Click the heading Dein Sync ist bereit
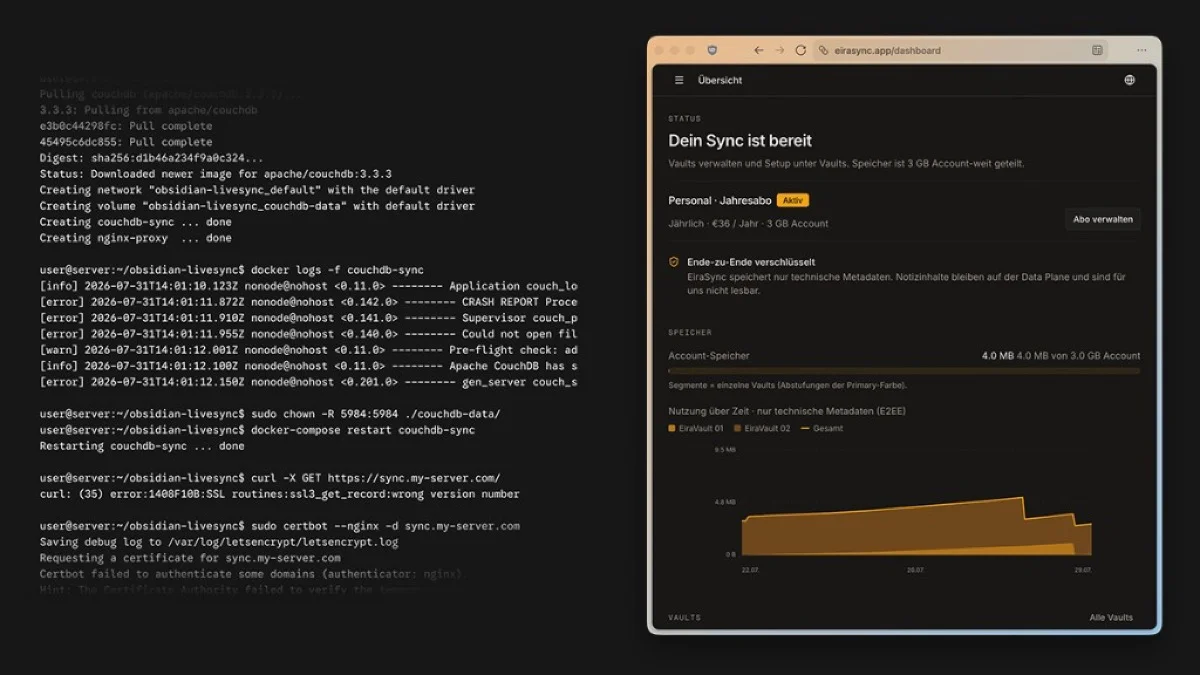Image resolution: width=1200 pixels, height=675 pixels. click(740, 141)
